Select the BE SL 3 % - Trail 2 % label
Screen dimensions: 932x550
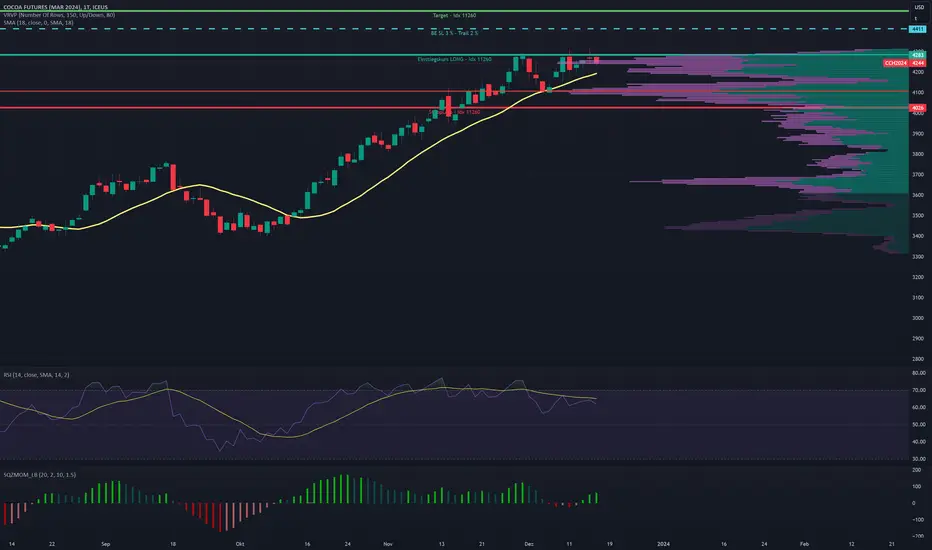coord(454,33)
